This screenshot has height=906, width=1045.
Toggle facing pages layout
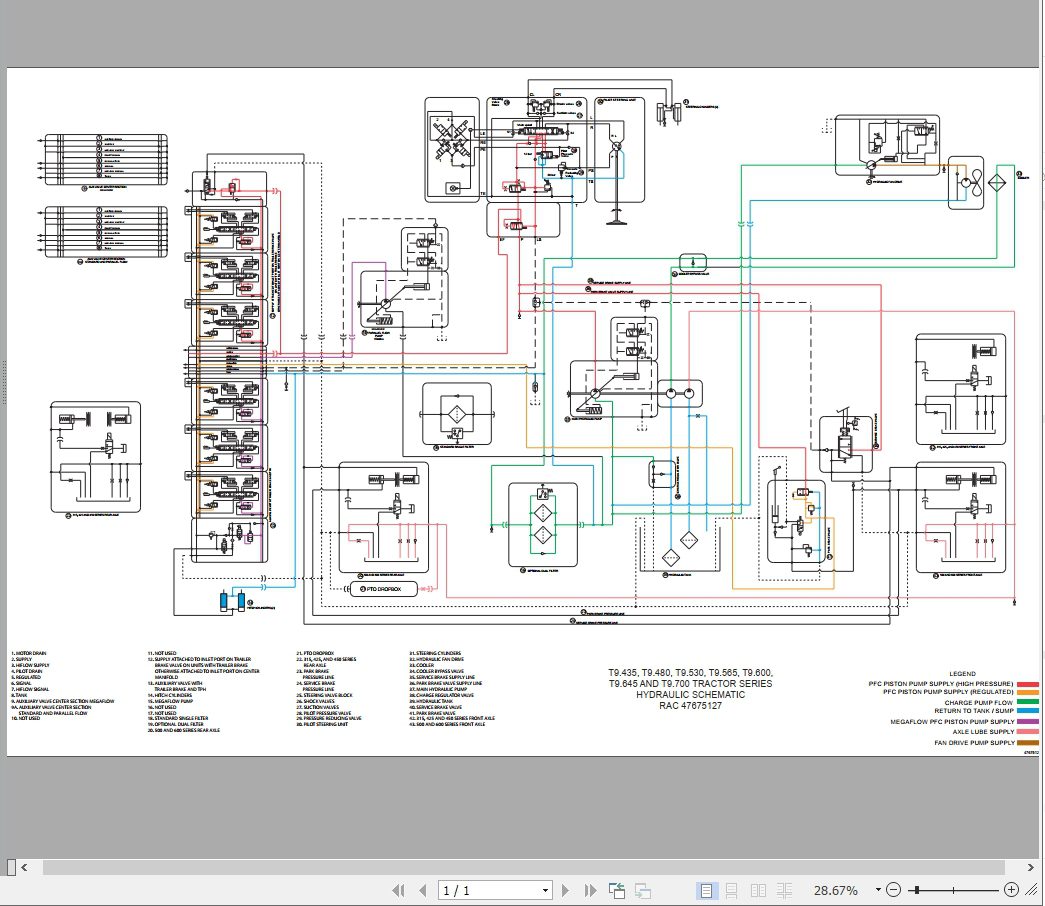(x=758, y=890)
